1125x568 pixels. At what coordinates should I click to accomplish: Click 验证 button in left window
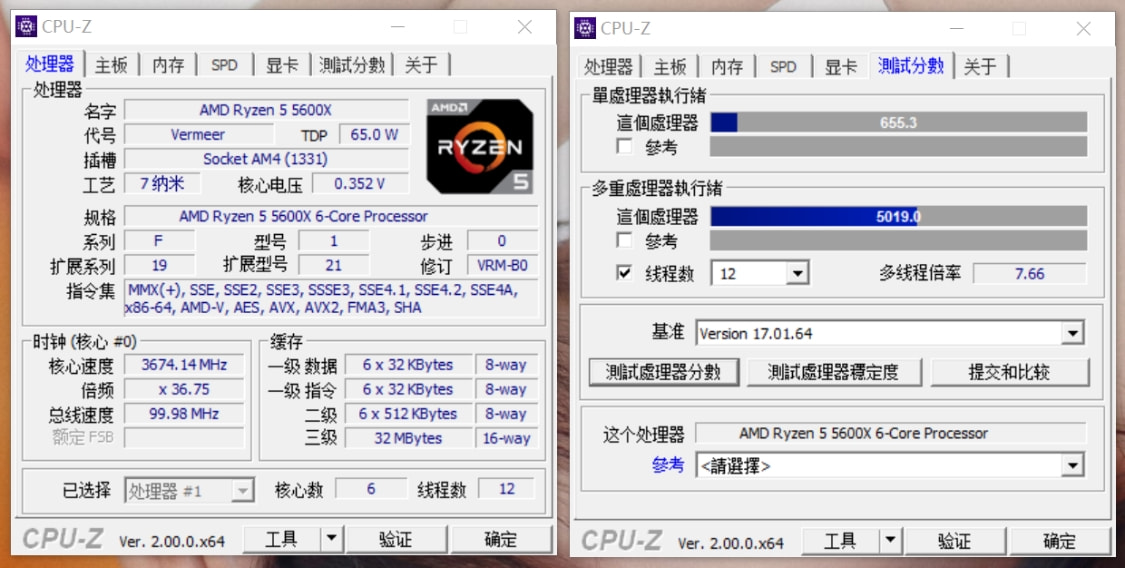(395, 539)
